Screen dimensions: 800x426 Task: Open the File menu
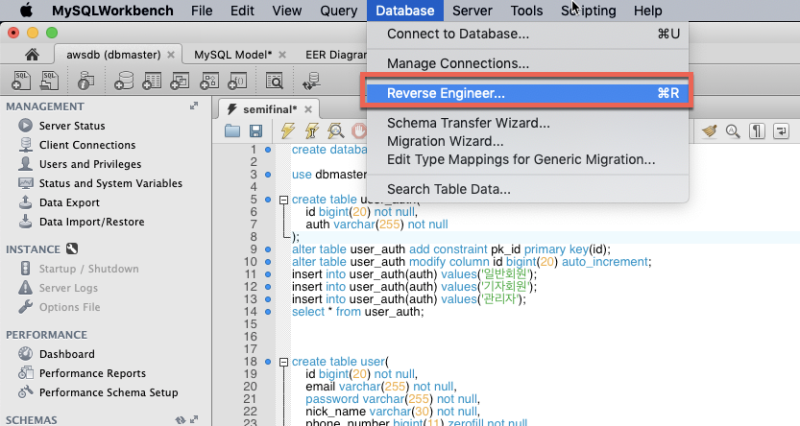202,10
